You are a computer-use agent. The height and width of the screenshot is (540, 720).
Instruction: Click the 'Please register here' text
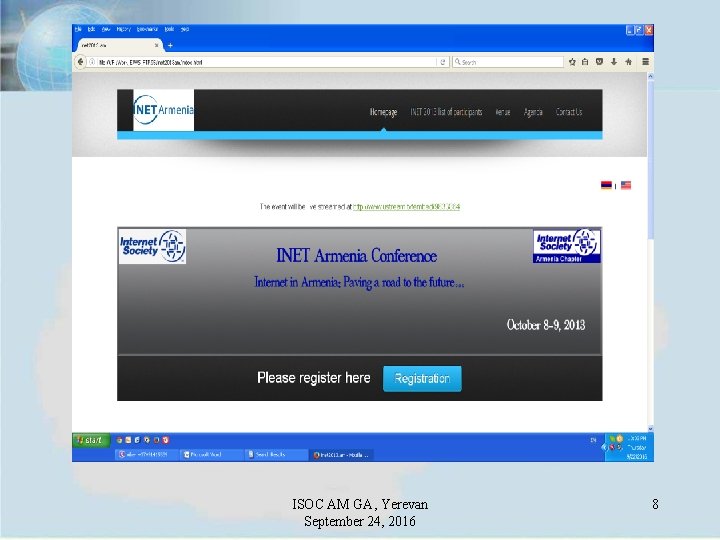[314, 378]
